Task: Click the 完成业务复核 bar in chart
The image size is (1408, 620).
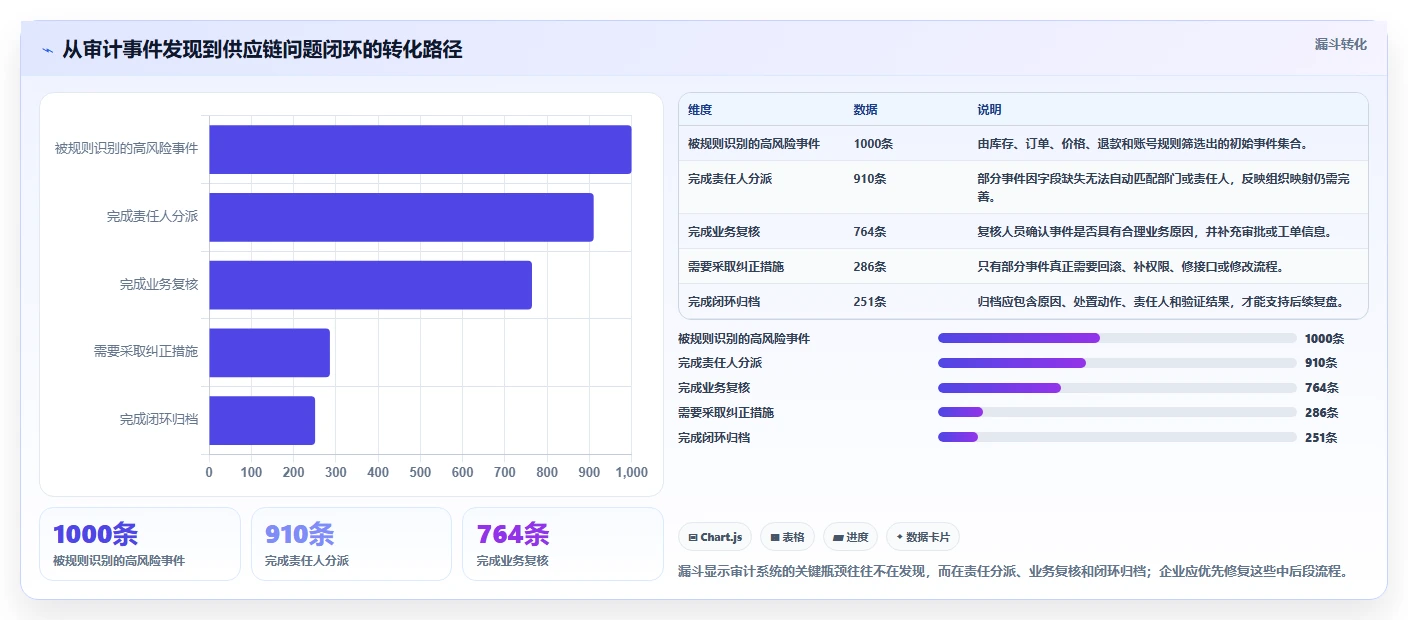Action: tap(370, 285)
